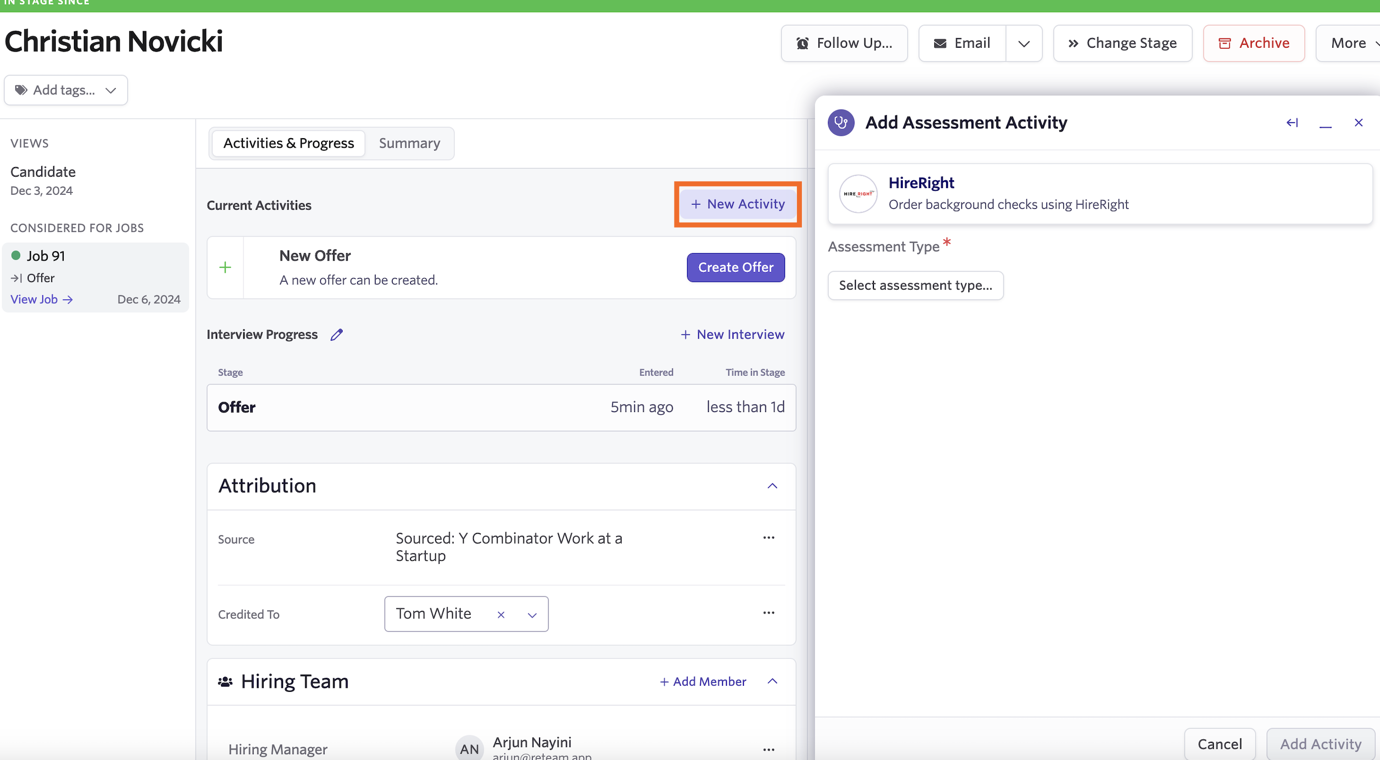
Task: Open the View Job link
Action: (42, 299)
